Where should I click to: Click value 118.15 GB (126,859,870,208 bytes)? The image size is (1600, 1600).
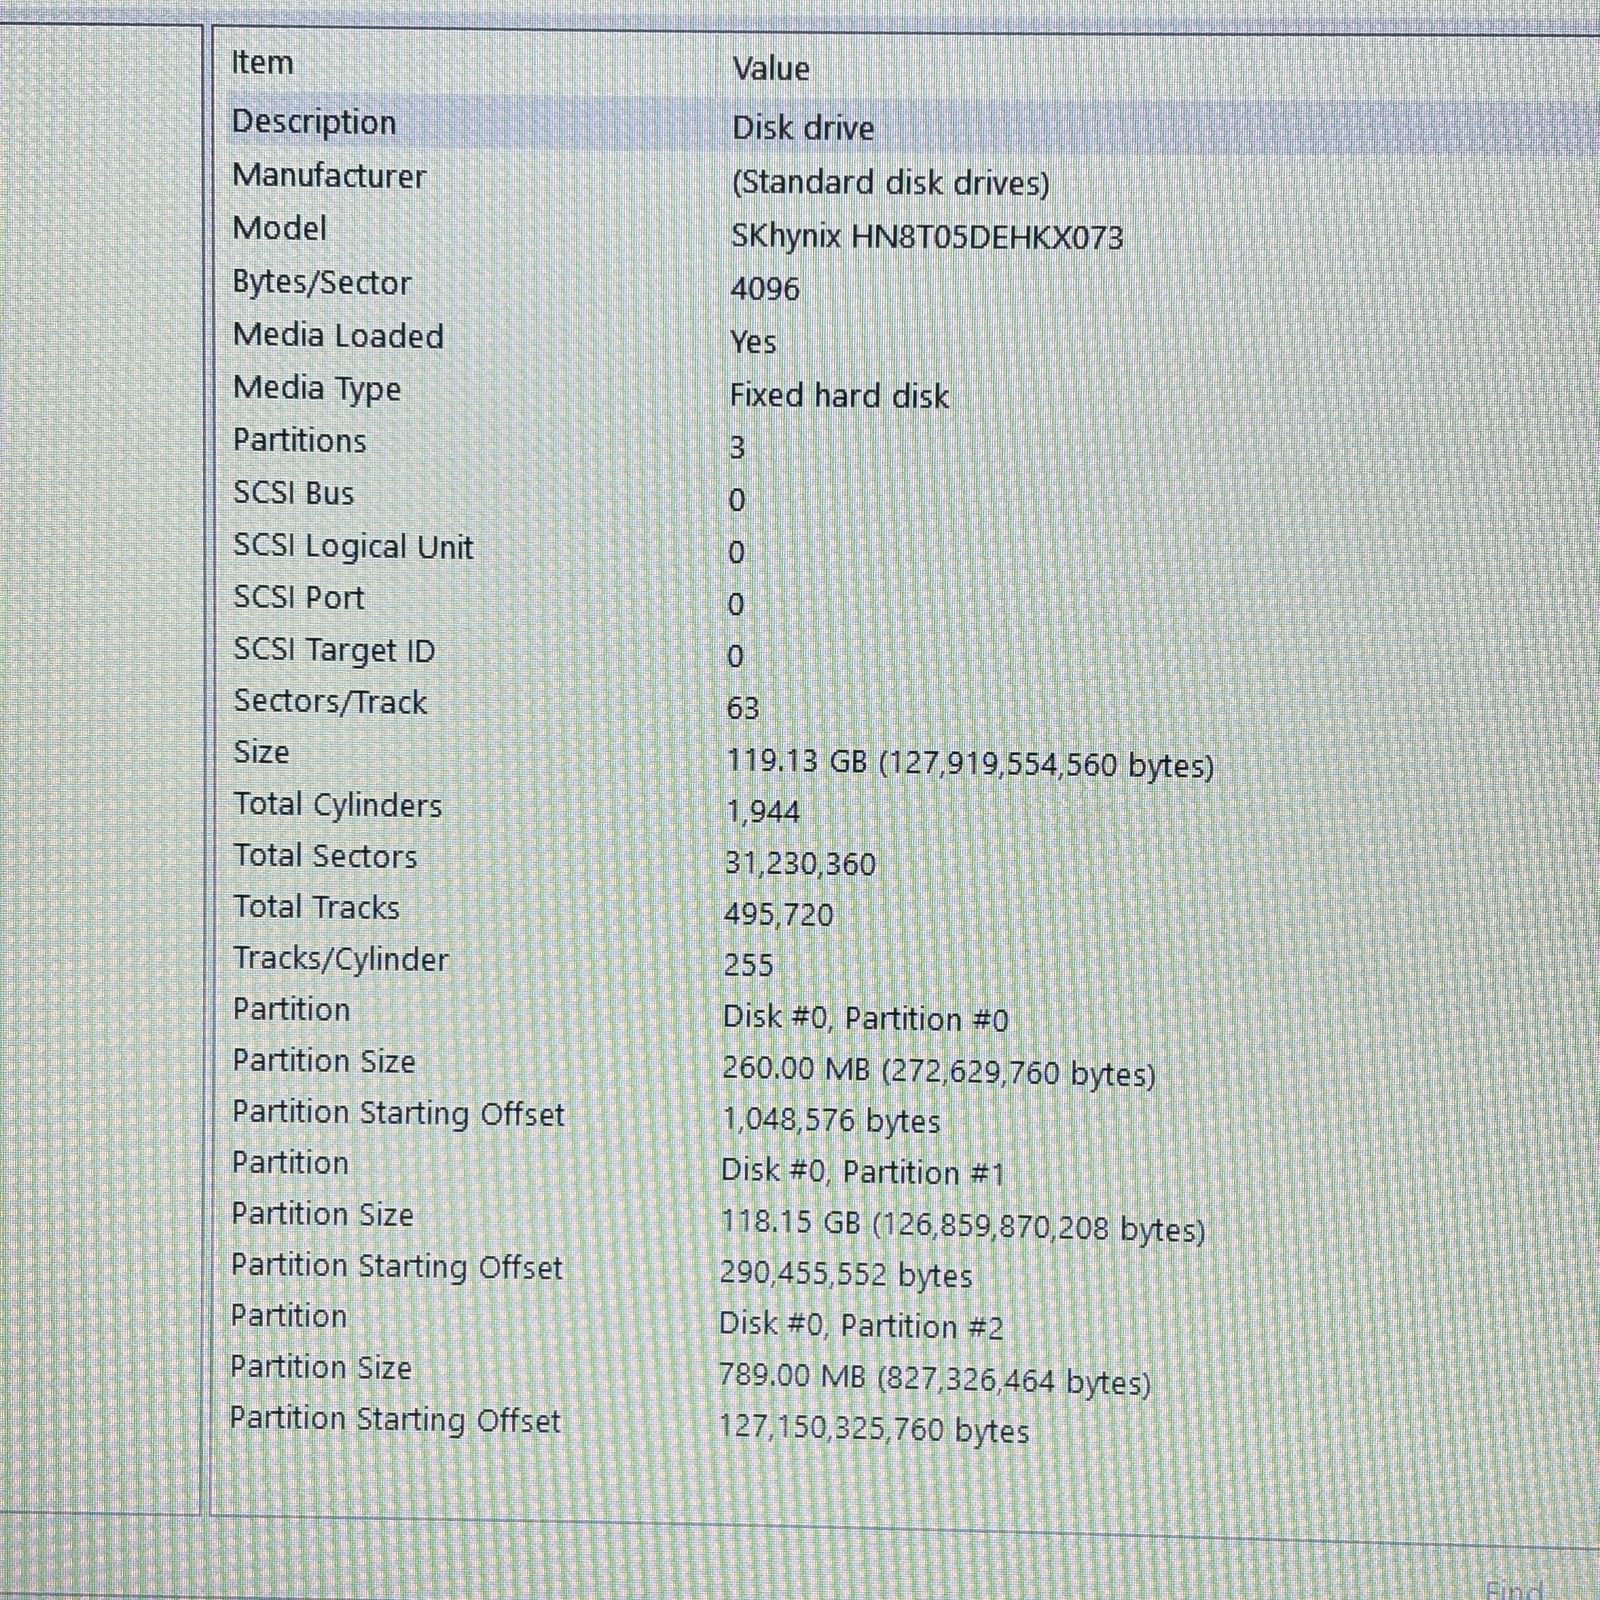point(962,1226)
